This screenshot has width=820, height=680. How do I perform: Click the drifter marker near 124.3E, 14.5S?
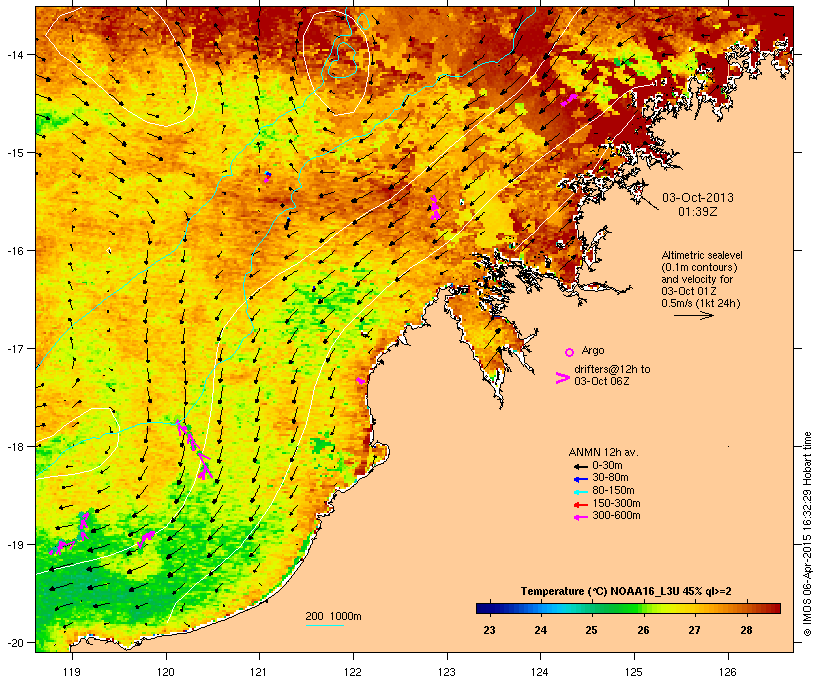569,99
